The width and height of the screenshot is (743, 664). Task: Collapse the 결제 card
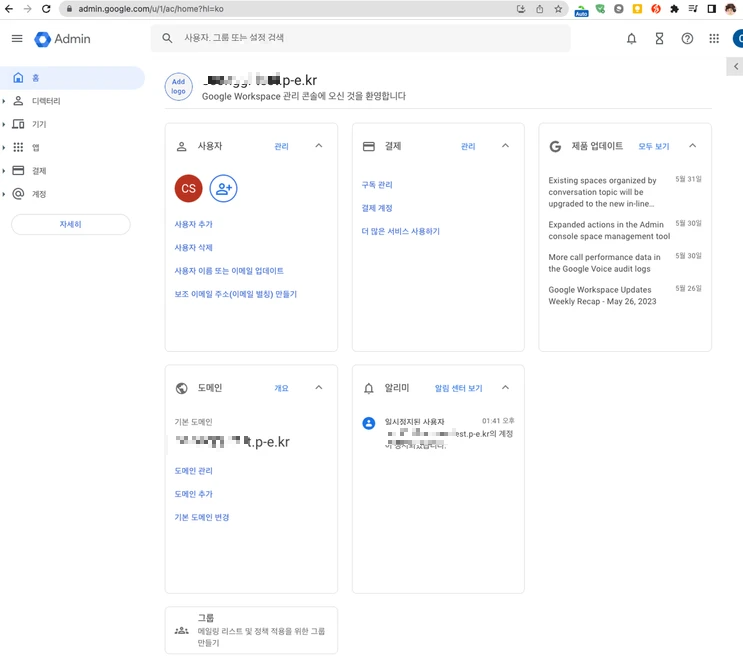(505, 146)
